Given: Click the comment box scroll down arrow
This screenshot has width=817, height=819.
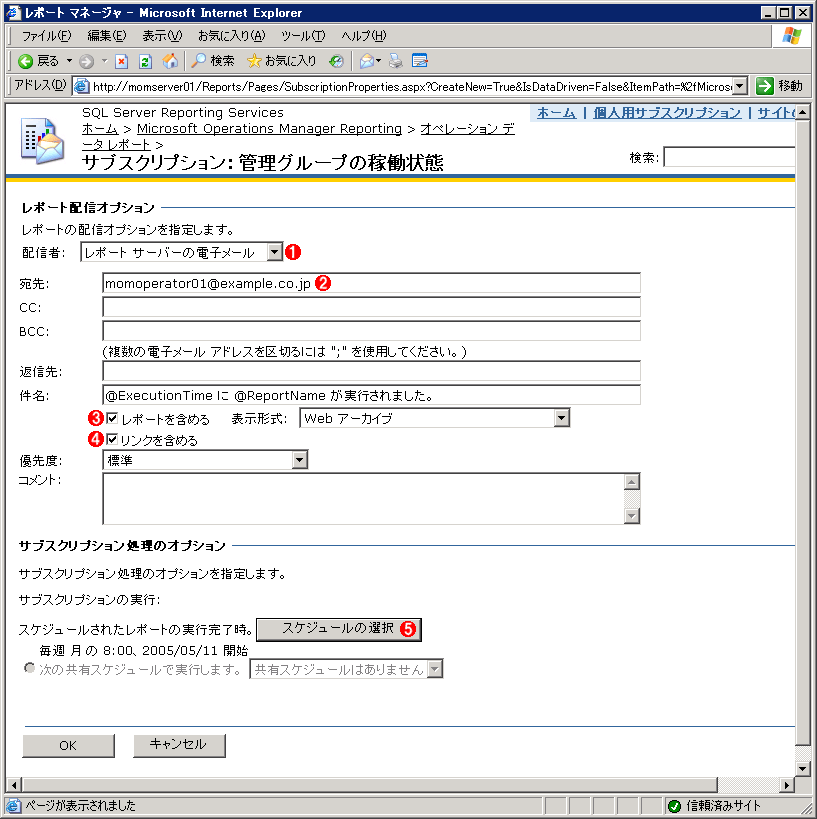Looking at the screenshot, I should point(632,516).
